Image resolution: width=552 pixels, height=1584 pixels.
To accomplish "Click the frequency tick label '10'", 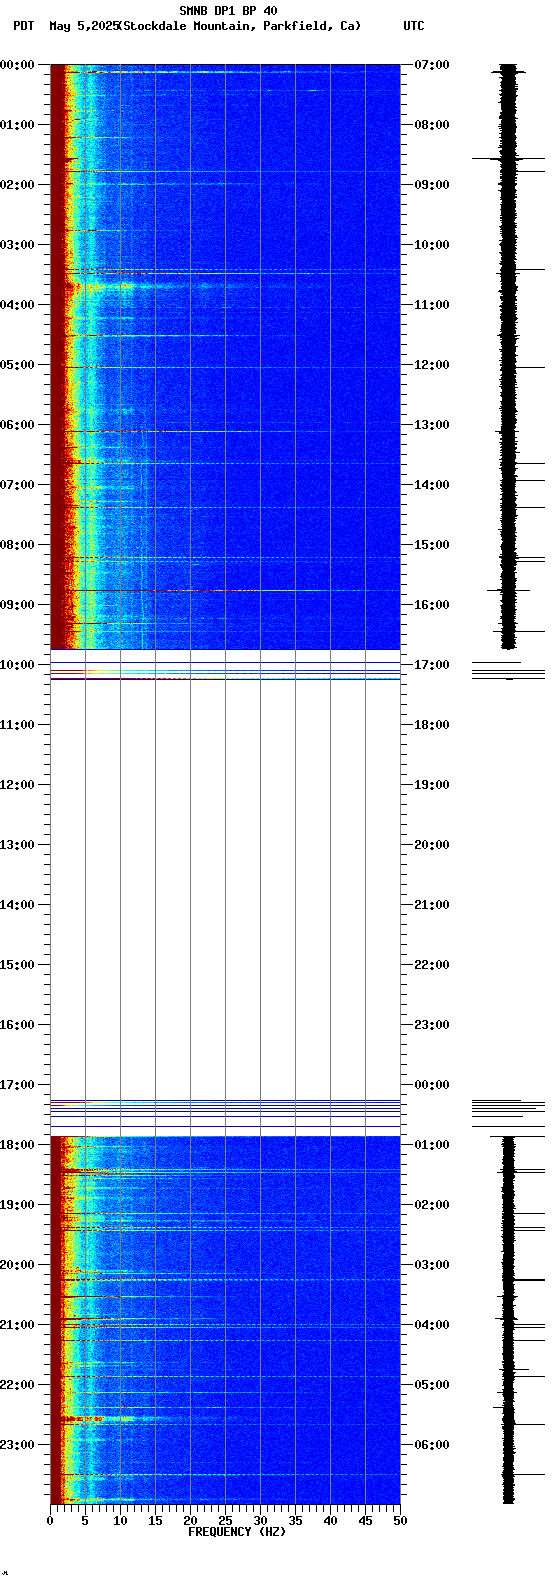I will pyautogui.click(x=120, y=1521).
